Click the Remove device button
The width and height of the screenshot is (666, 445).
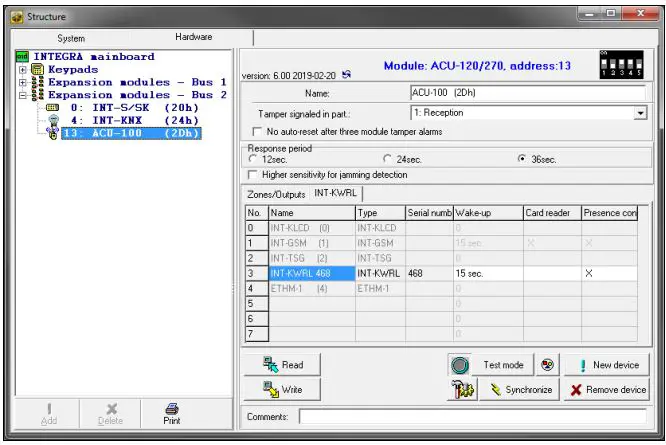(607, 389)
